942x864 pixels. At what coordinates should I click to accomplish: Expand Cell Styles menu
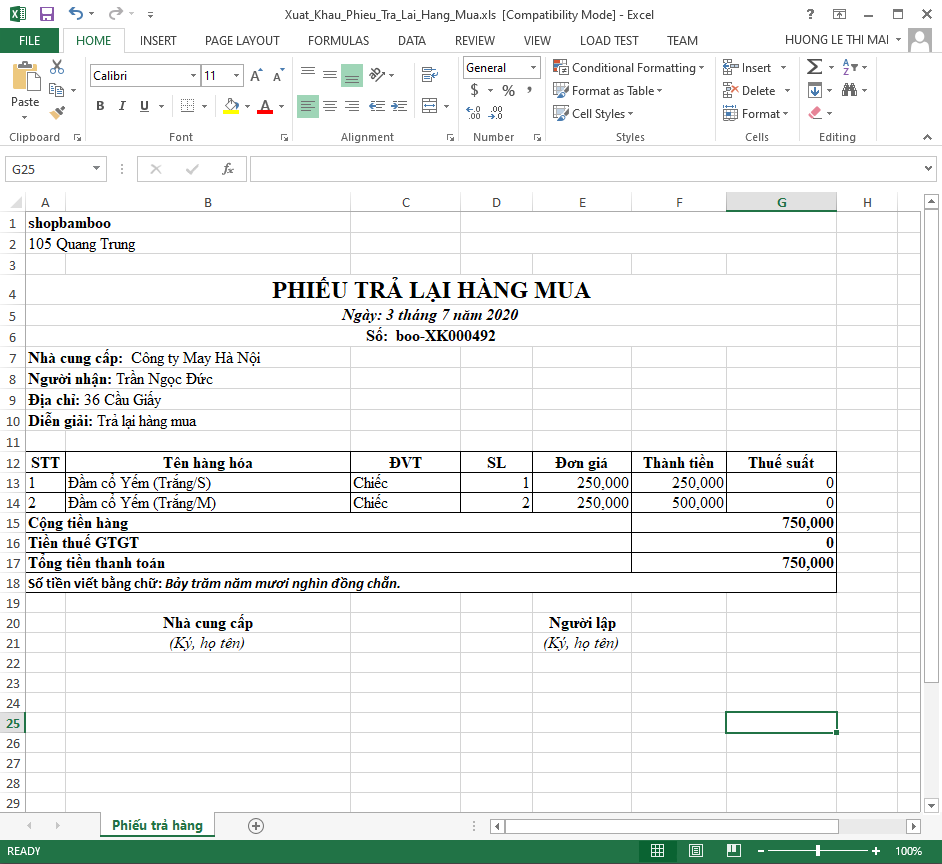click(x=593, y=114)
